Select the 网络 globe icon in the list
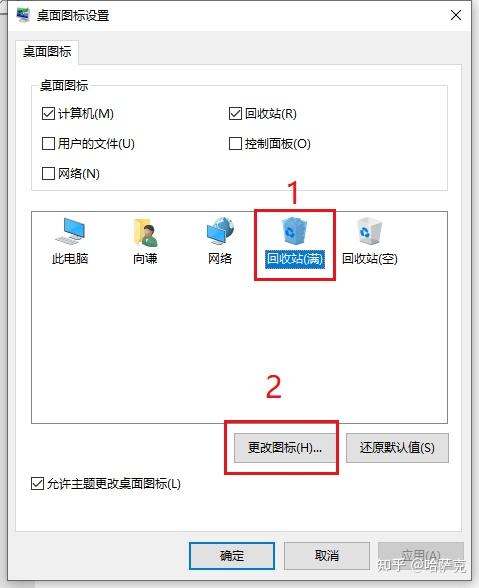 click(220, 241)
